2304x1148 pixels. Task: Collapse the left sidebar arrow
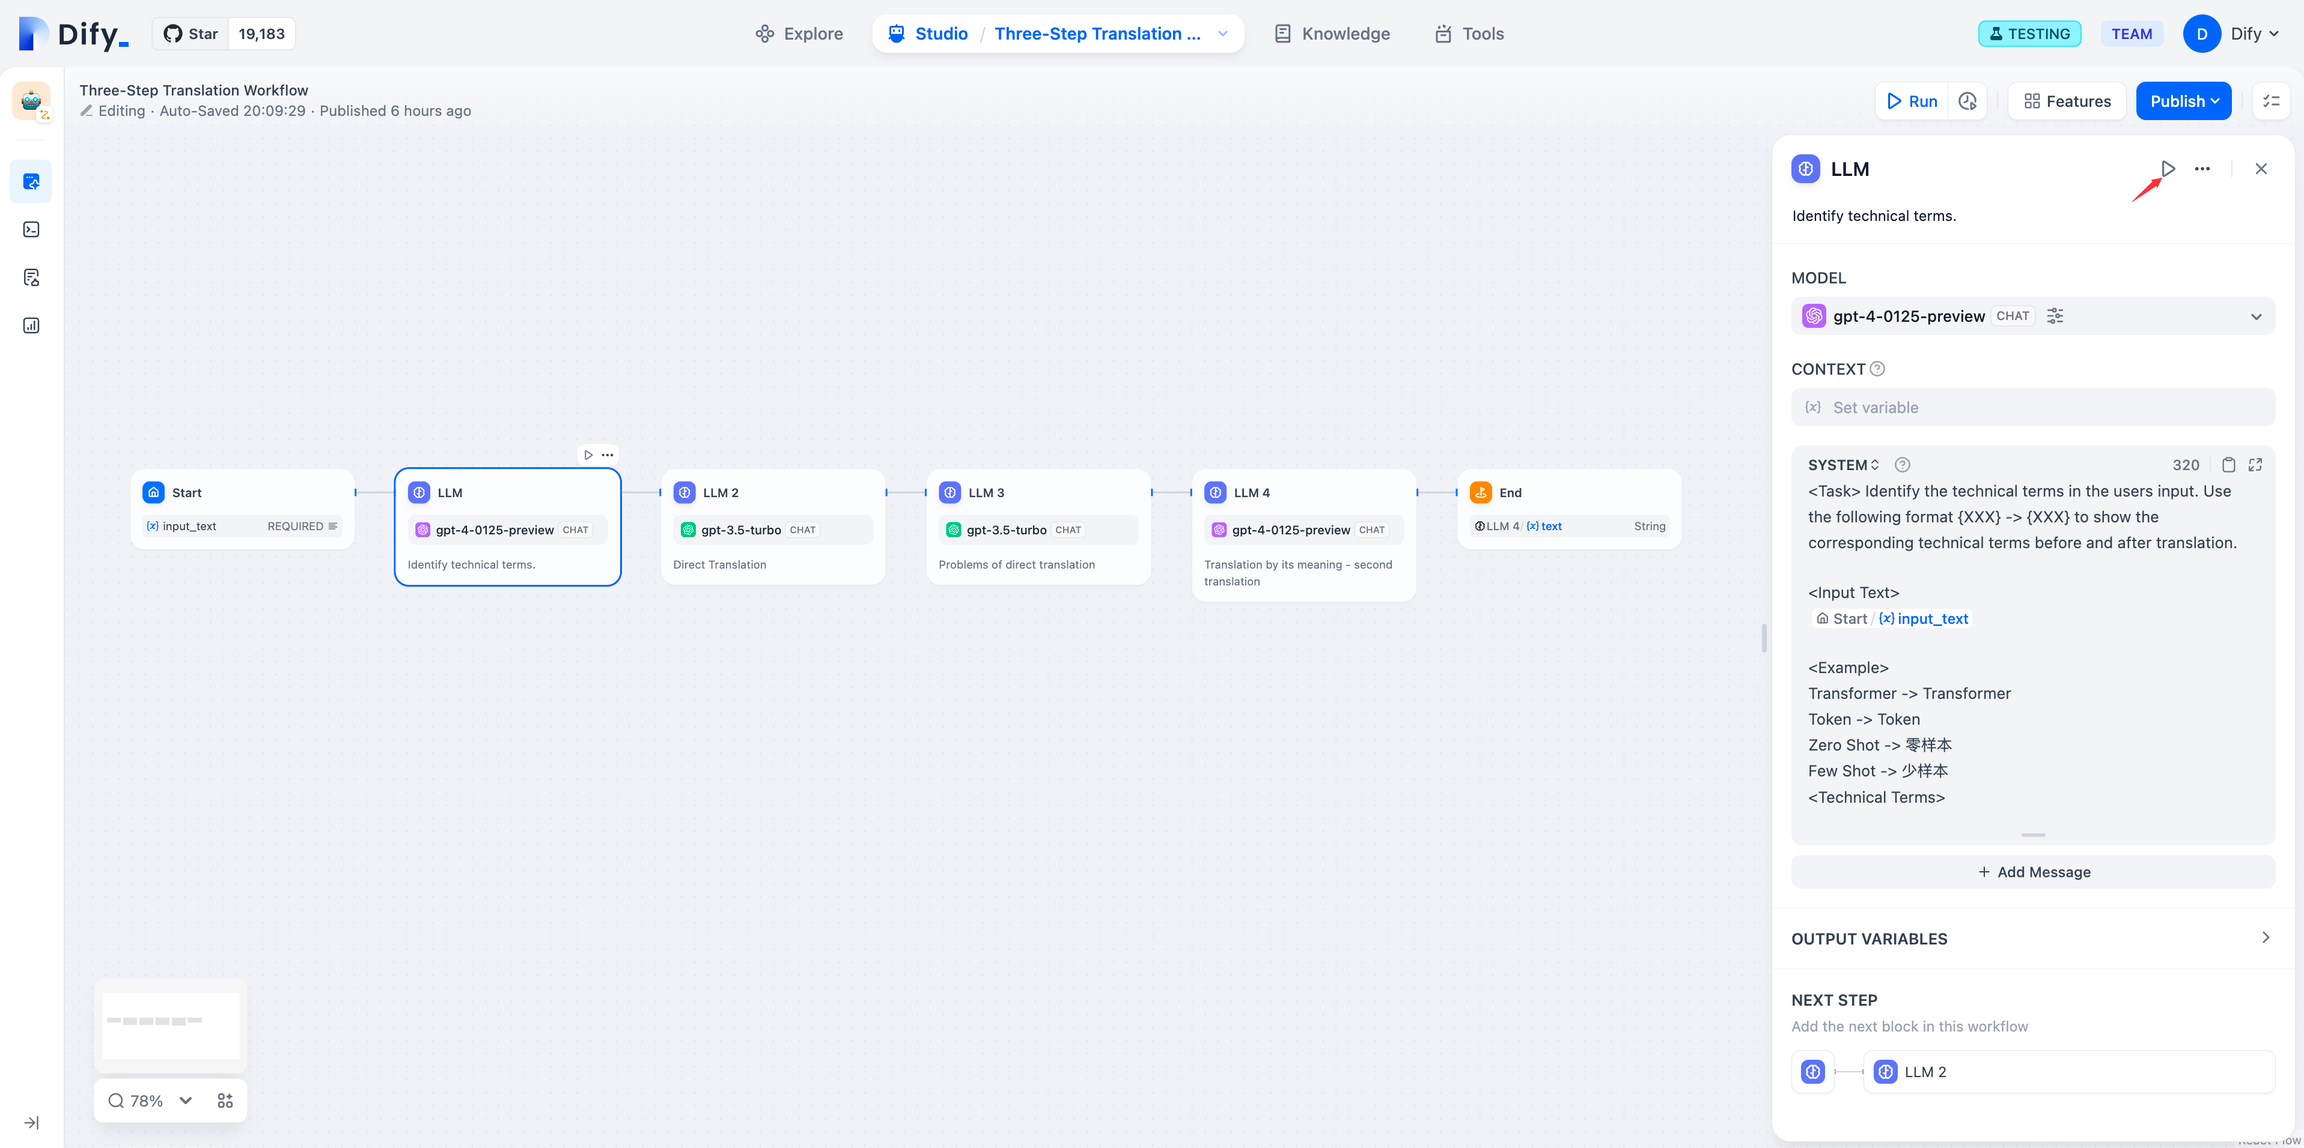pos(31,1123)
